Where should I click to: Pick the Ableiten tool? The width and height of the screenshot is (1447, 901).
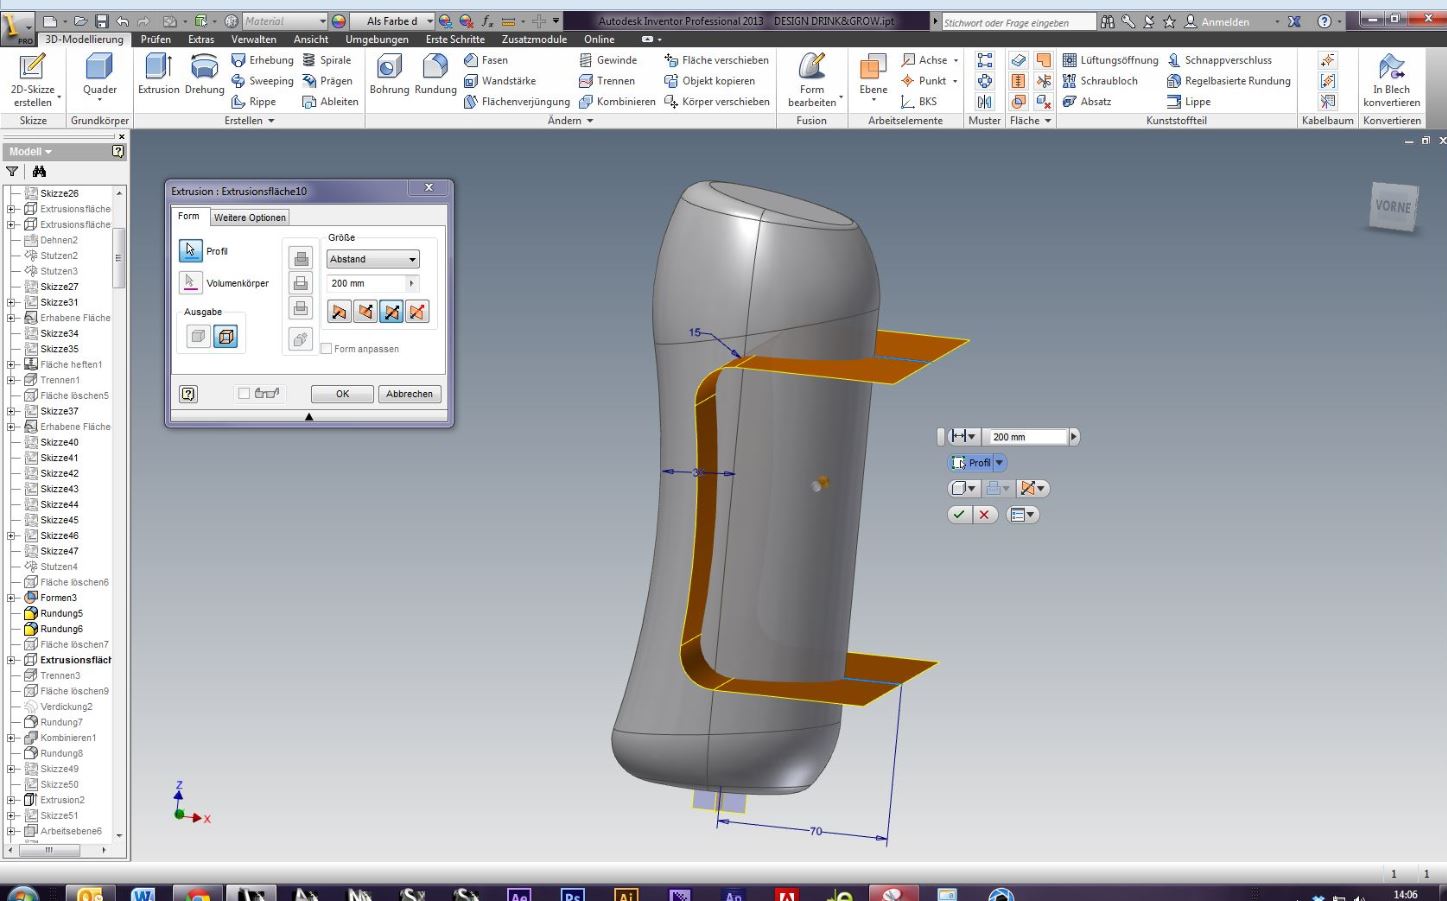click(330, 102)
